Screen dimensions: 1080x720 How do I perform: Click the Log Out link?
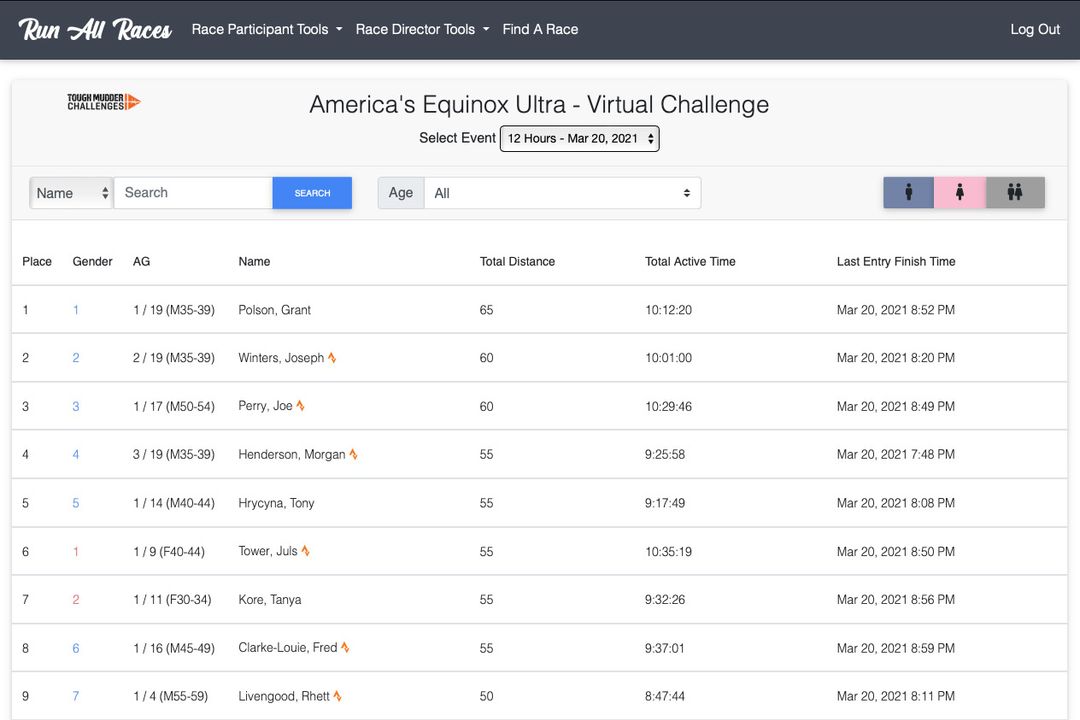(x=1035, y=29)
